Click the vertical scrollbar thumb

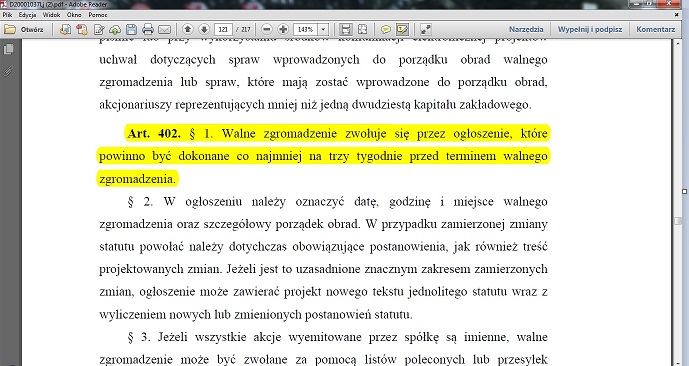pyautogui.click(x=678, y=222)
